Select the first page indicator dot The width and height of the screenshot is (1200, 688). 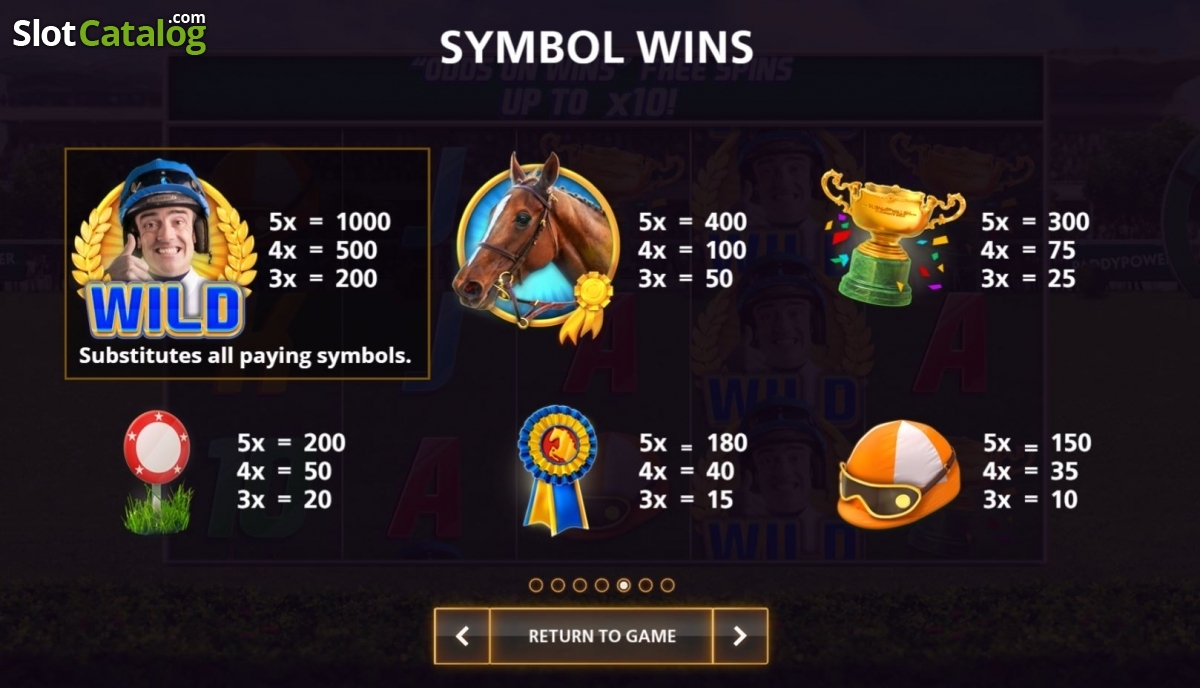click(x=536, y=585)
